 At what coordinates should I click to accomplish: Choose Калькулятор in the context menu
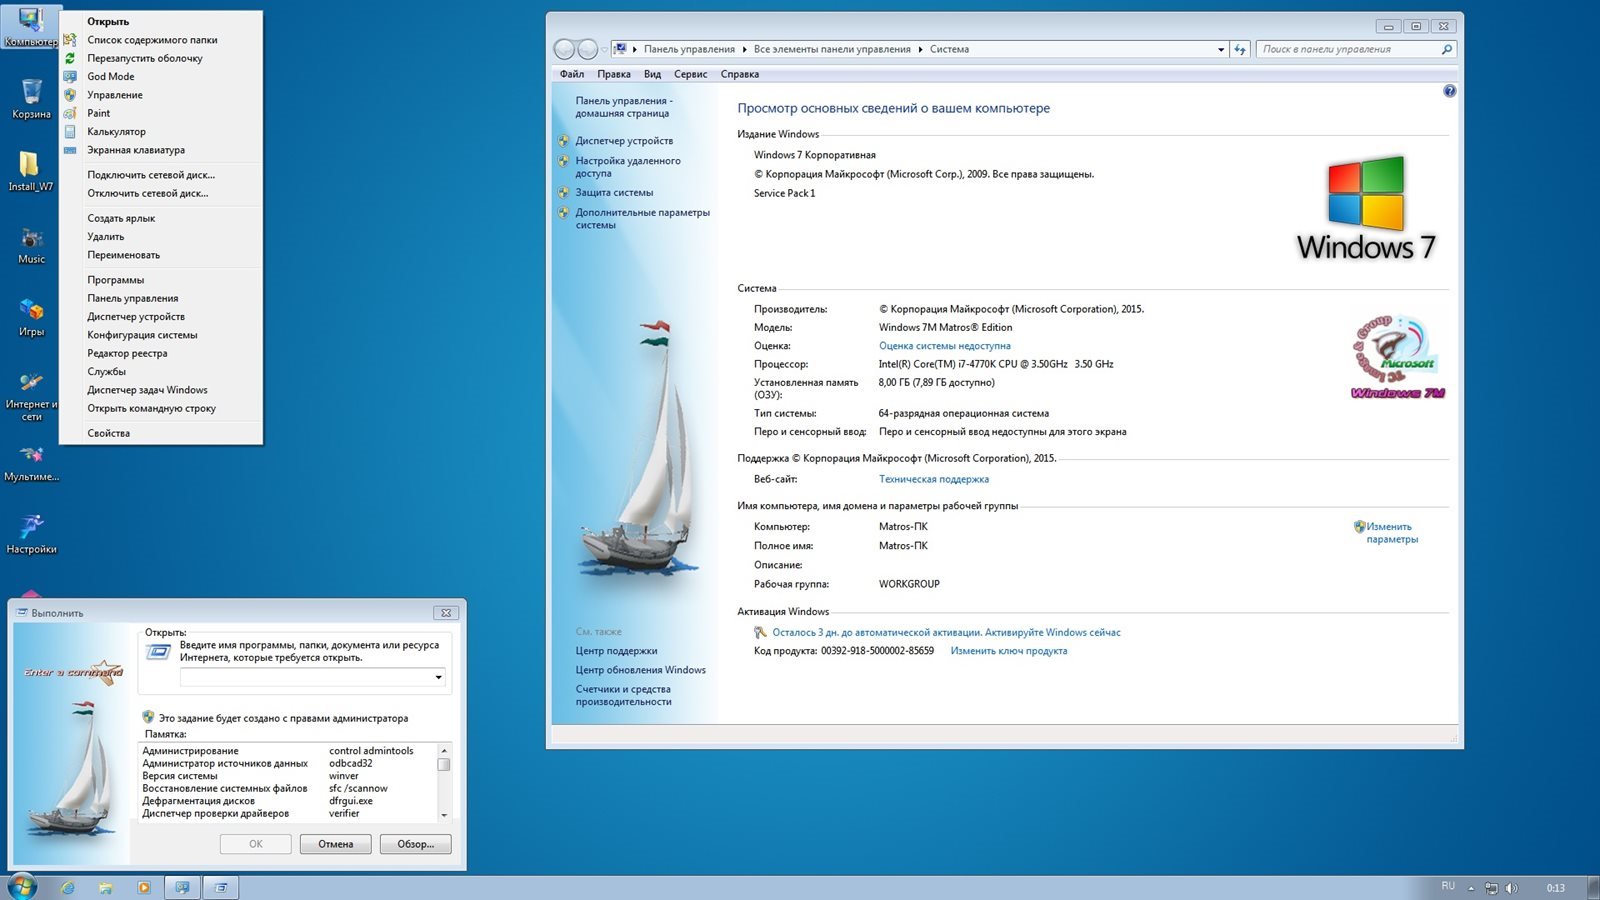pos(160,131)
